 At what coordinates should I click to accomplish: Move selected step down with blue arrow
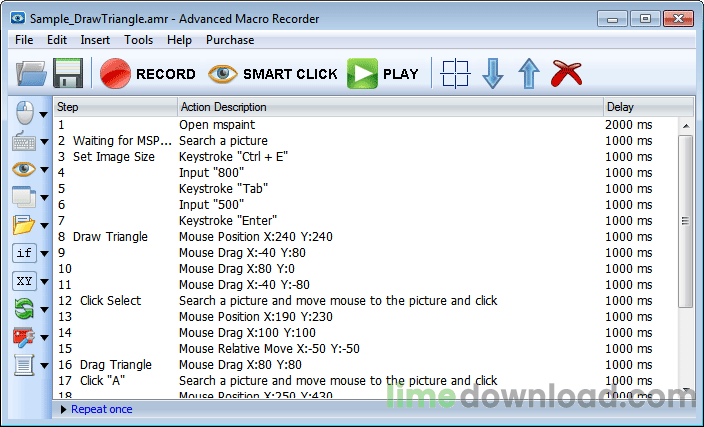pos(493,73)
